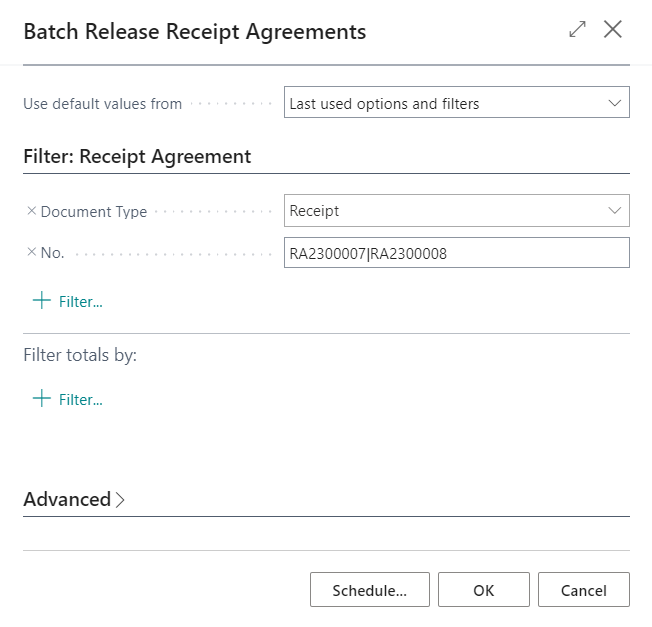Add a Filter... link for Receipt Agreement
Viewport: 652px width, 627px height.
(81, 302)
